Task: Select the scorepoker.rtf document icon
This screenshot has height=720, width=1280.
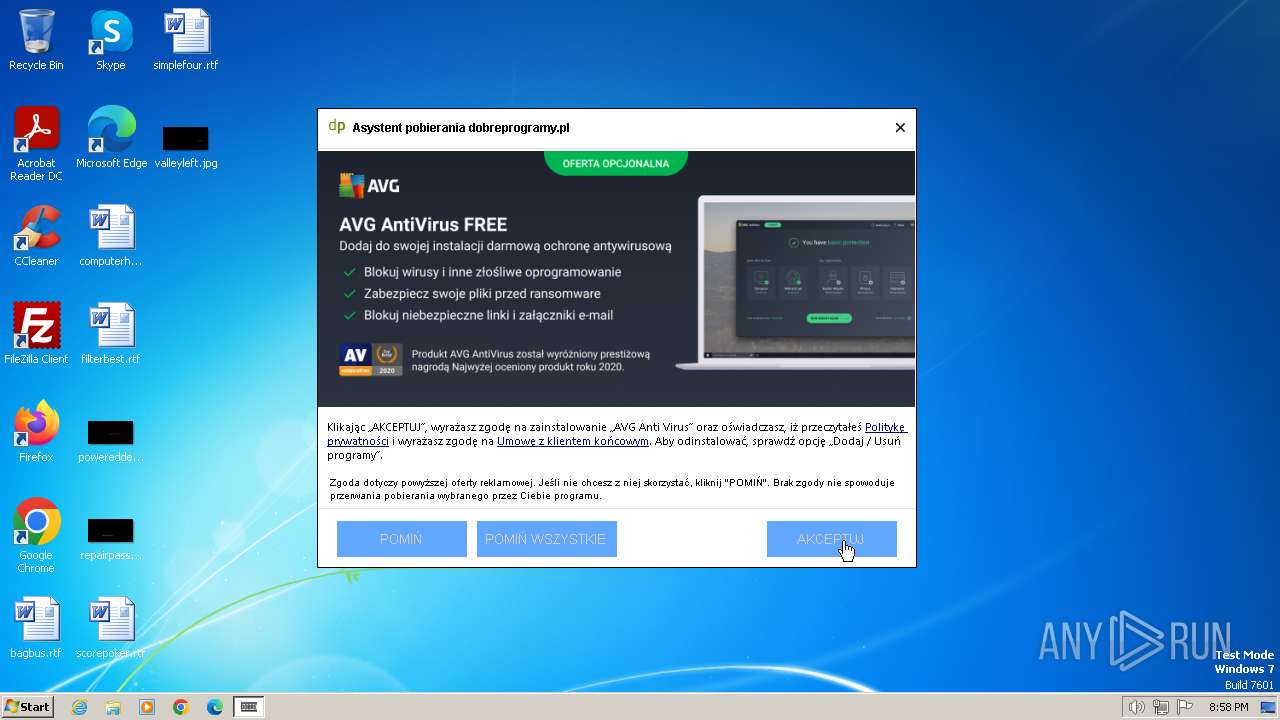Action: coord(111,628)
